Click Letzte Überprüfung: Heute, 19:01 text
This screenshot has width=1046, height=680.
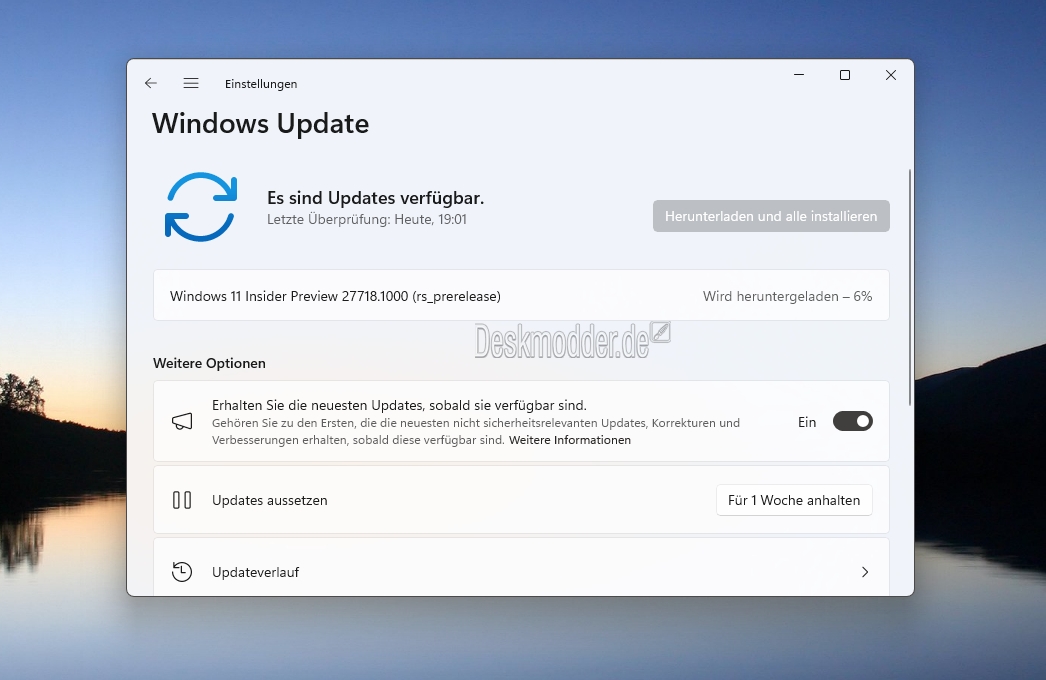[367, 220]
